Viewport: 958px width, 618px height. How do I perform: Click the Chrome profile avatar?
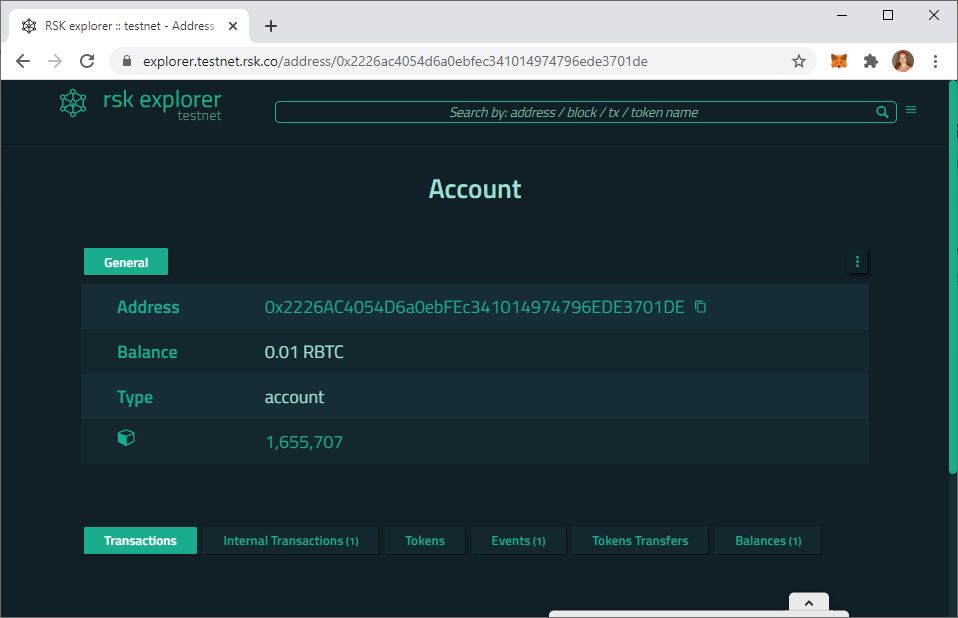click(x=903, y=61)
